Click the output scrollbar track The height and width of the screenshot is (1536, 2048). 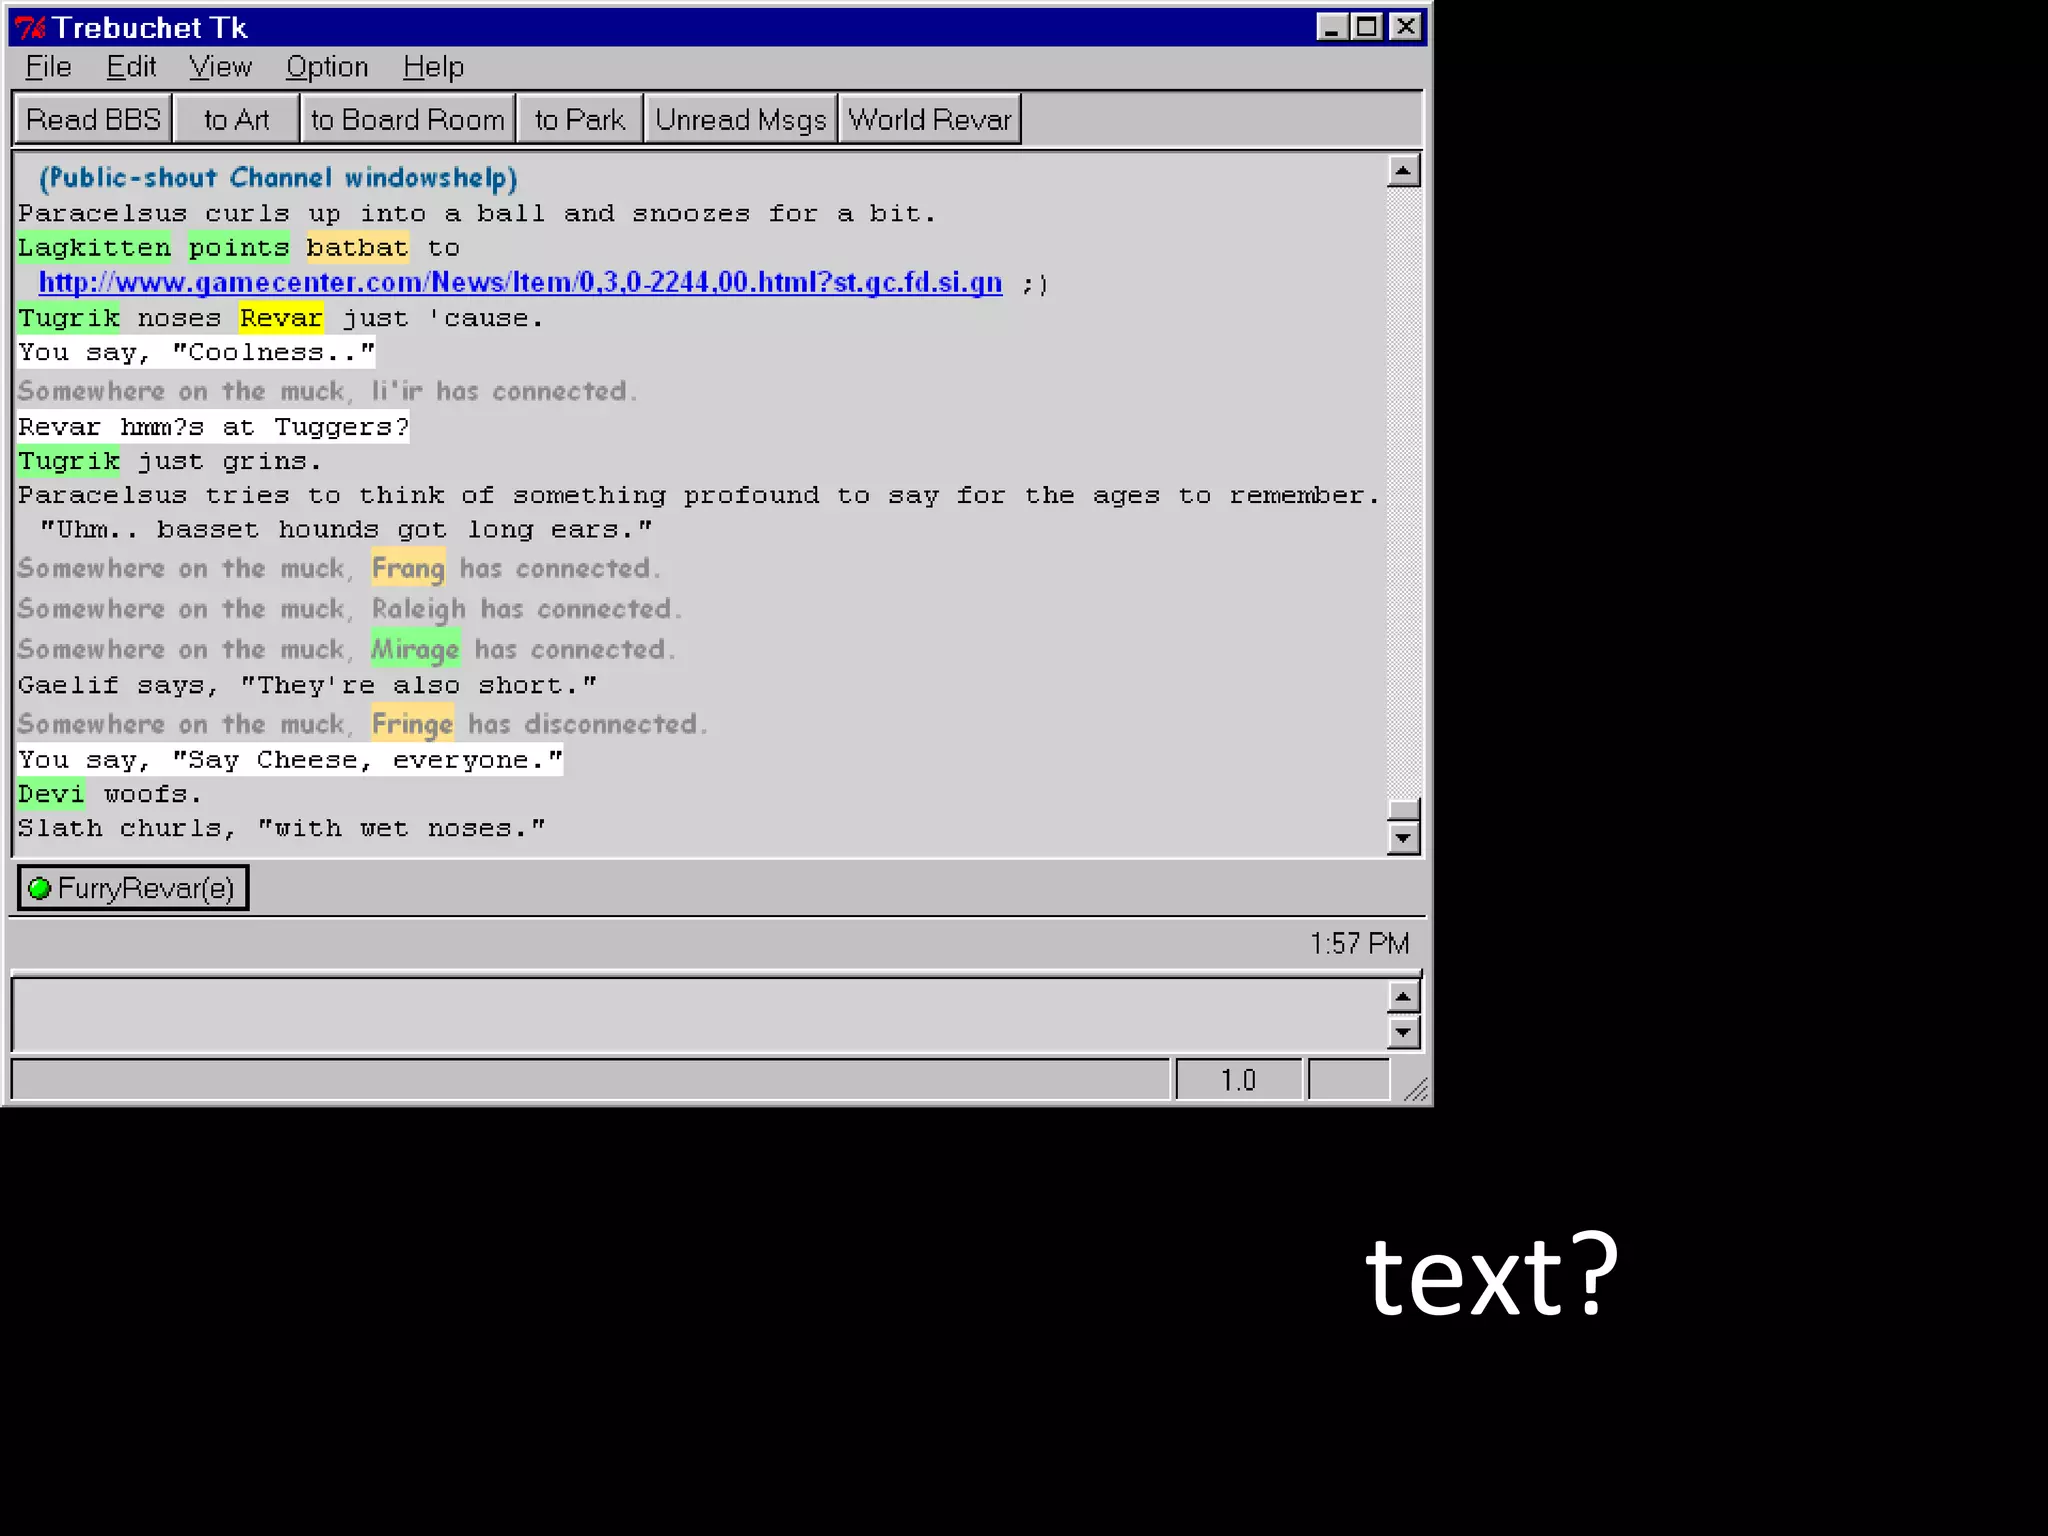[x=1404, y=492]
